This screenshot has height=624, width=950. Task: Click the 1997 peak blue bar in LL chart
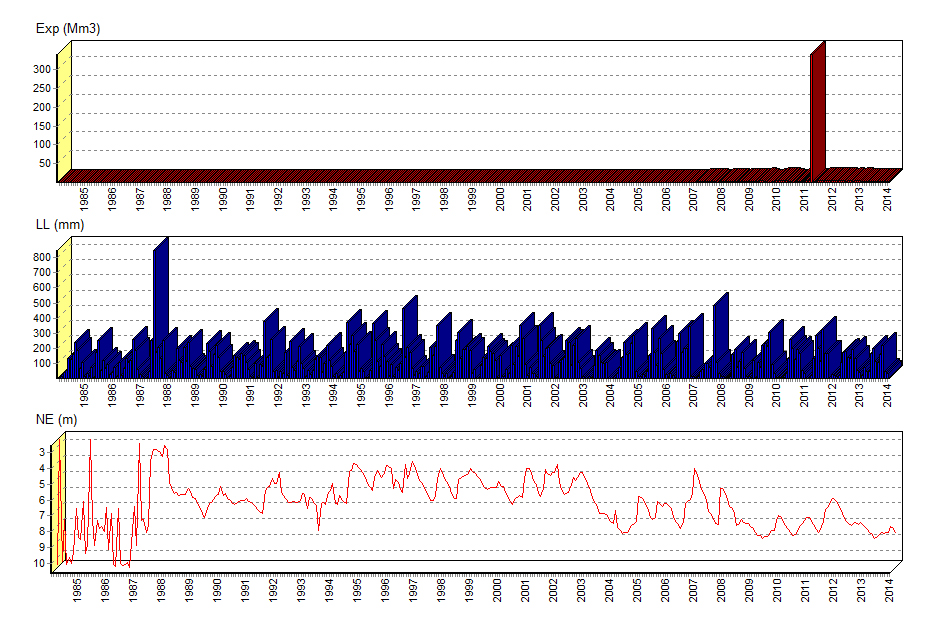pos(409,337)
